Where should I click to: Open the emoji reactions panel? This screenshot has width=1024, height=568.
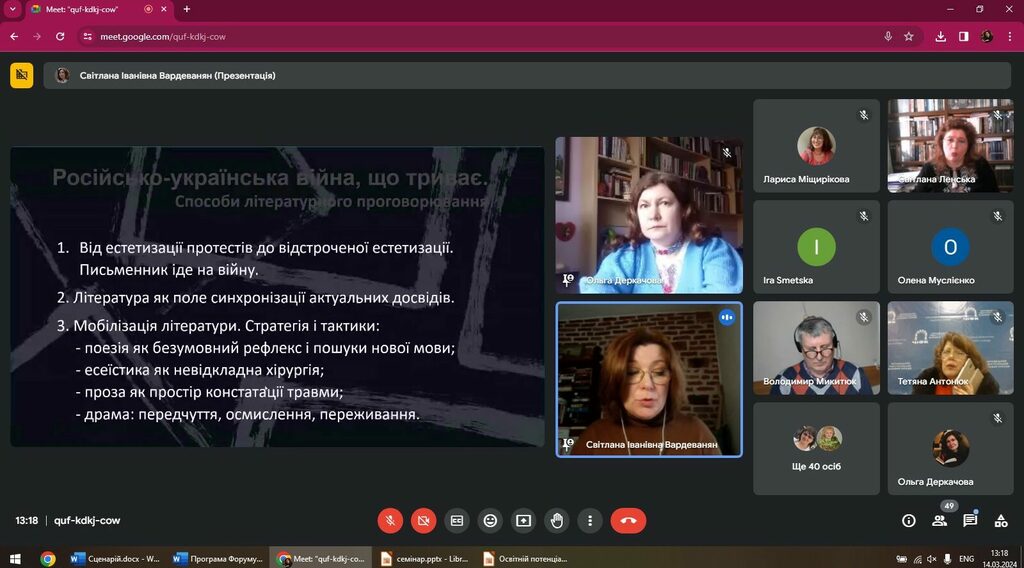pyautogui.click(x=490, y=520)
